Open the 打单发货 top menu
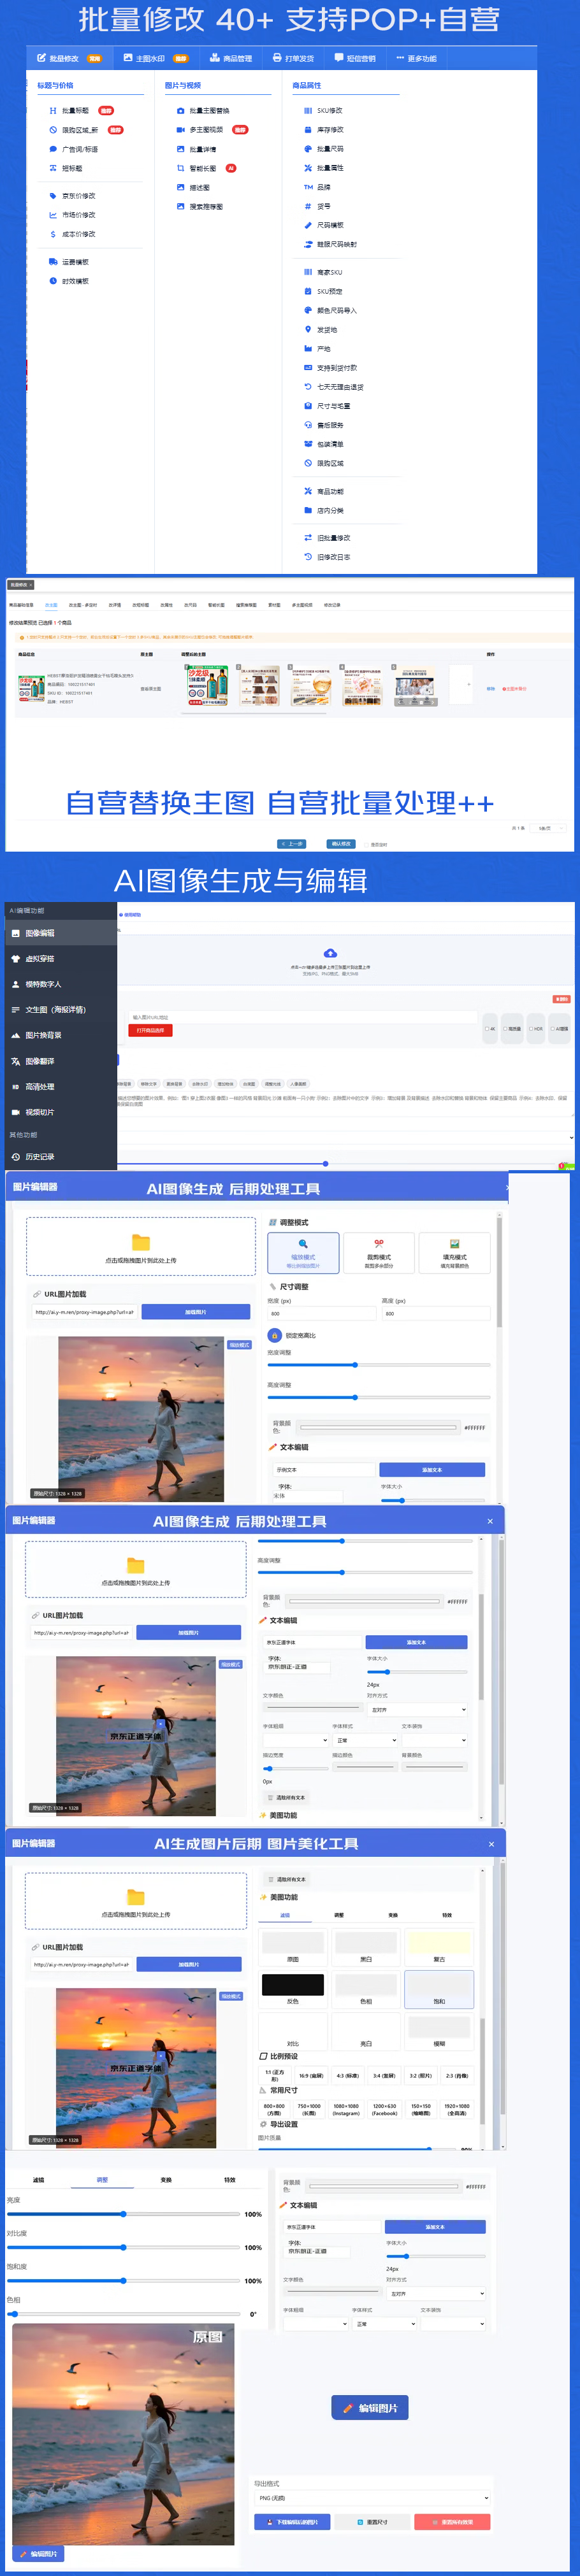Image resolution: width=580 pixels, height=2576 pixels. click(x=293, y=59)
